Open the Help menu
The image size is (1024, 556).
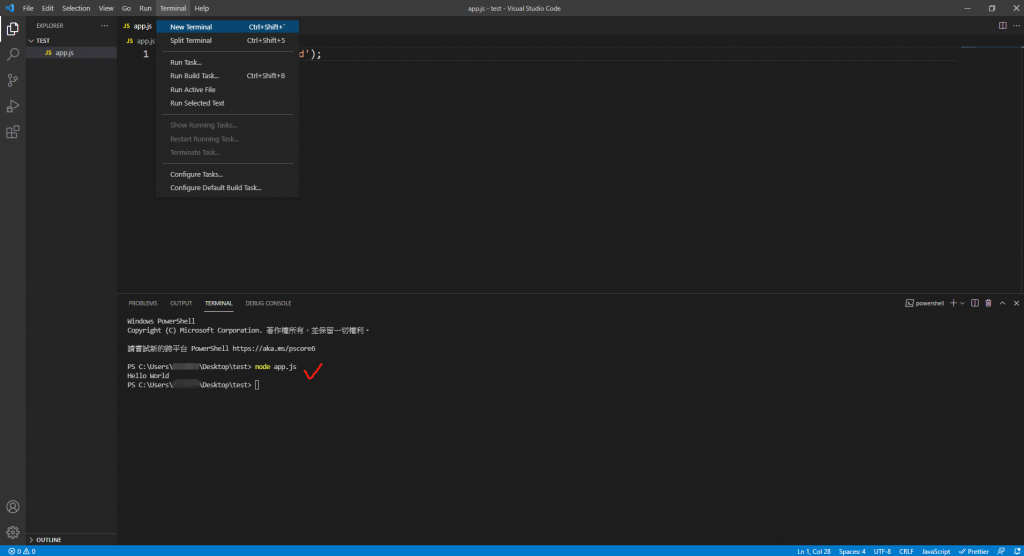pos(202,8)
